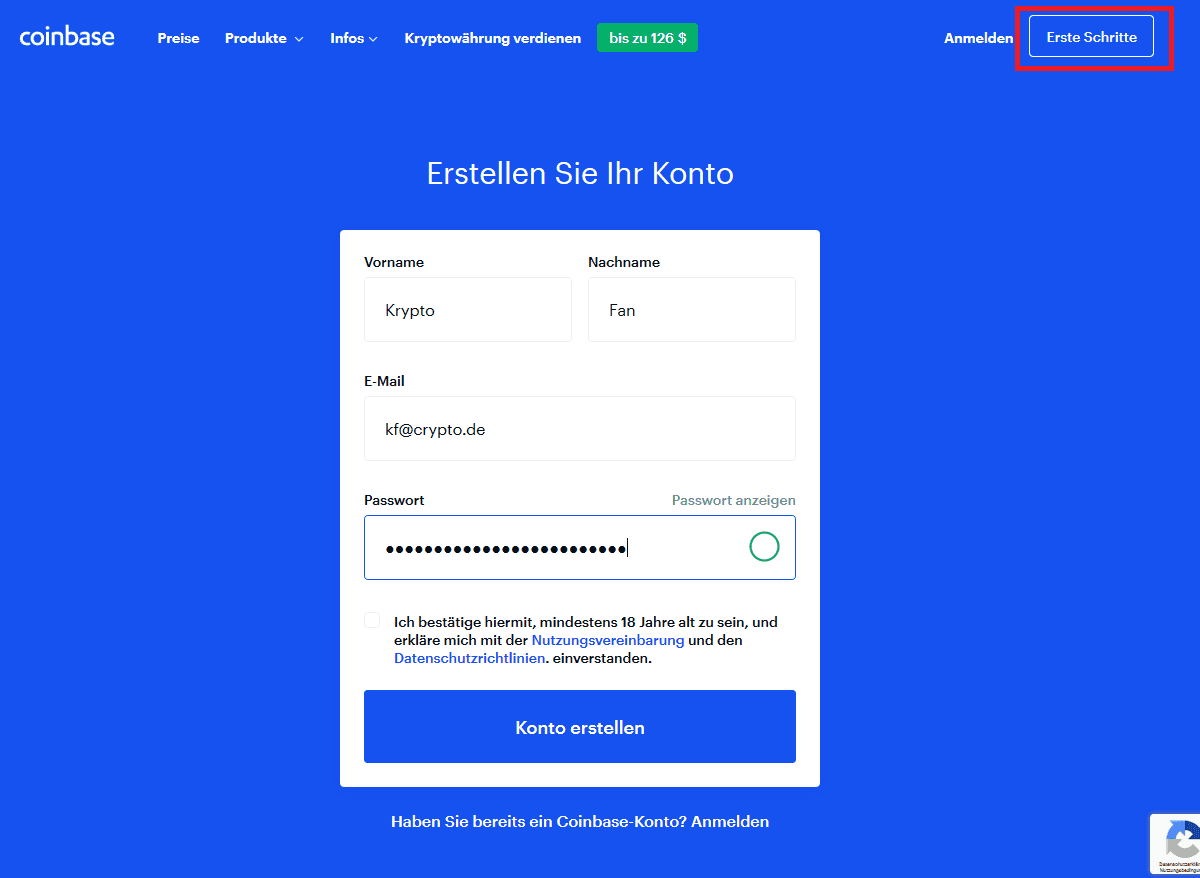Screen dimensions: 1200x878
Task: Open Kryptowährung verdienen in navigation
Action: (492, 38)
